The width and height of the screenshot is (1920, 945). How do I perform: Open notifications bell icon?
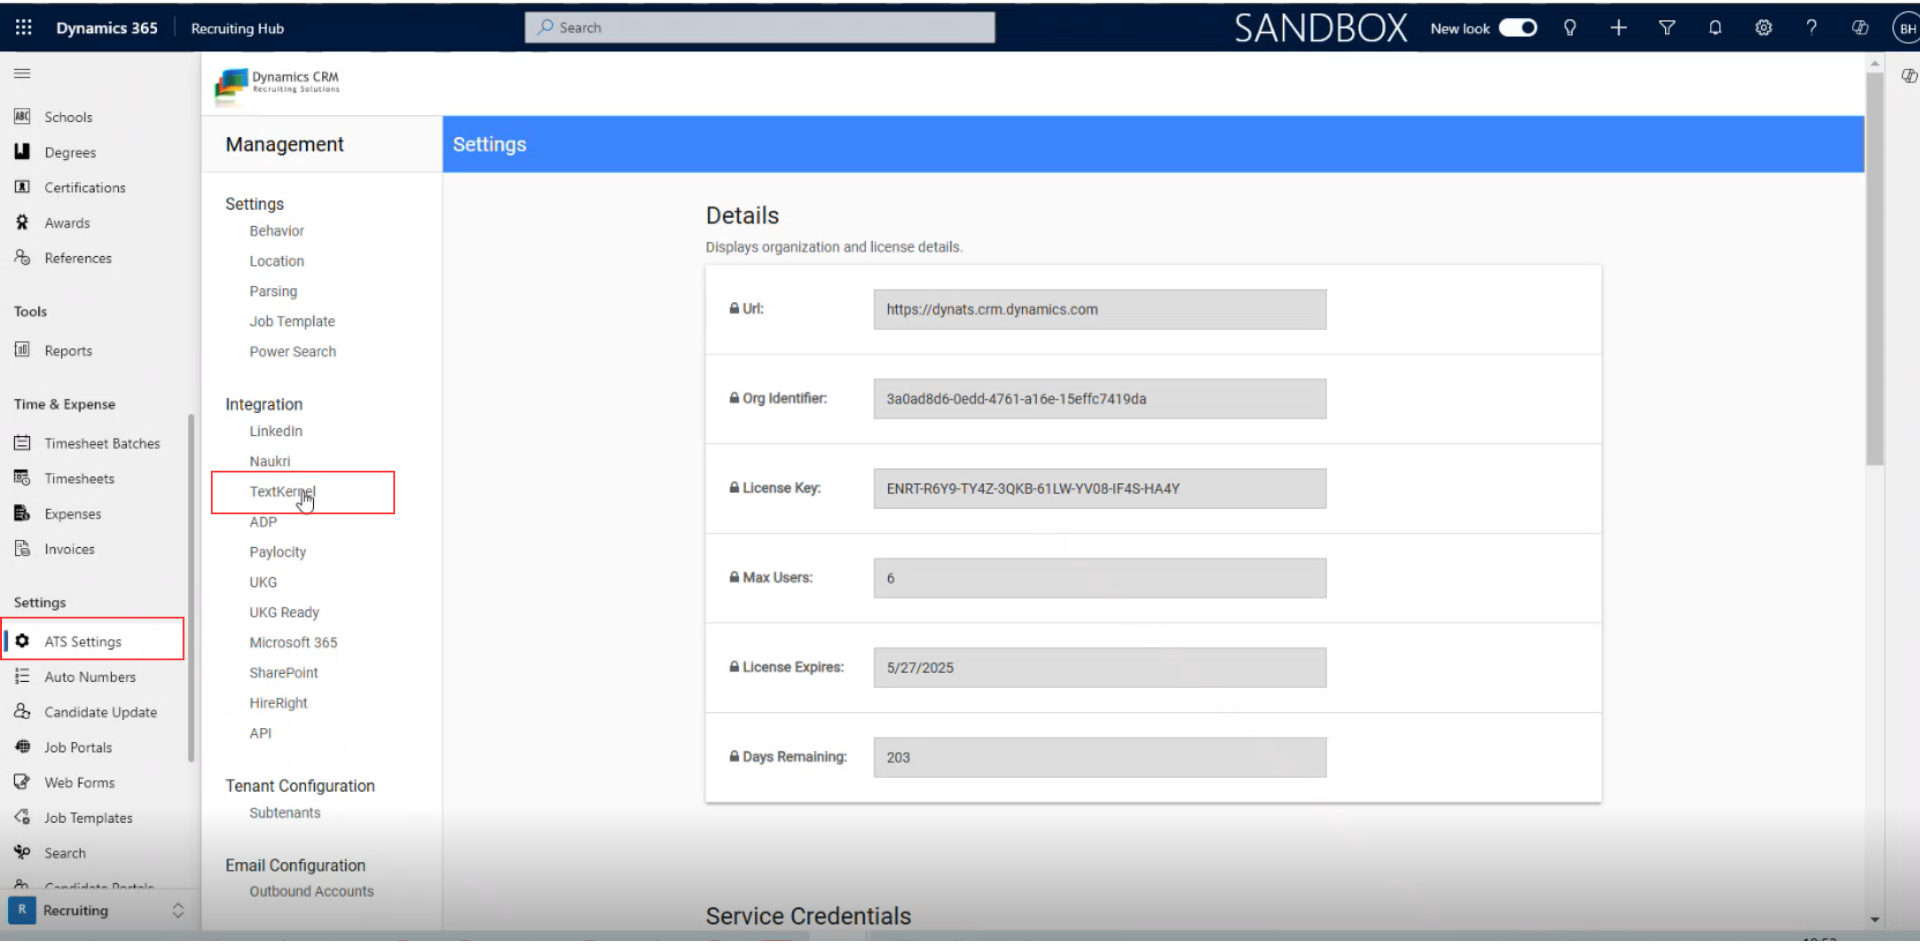1715,28
